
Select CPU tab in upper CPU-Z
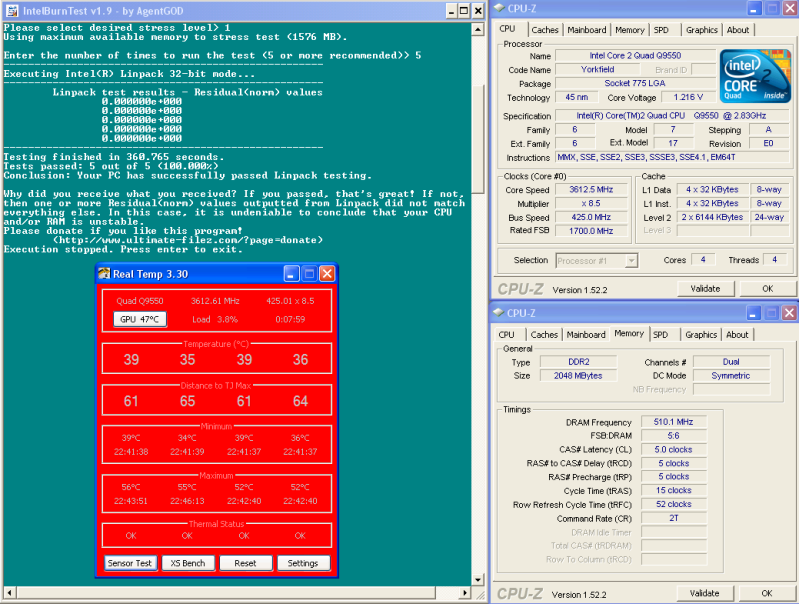tap(508, 29)
